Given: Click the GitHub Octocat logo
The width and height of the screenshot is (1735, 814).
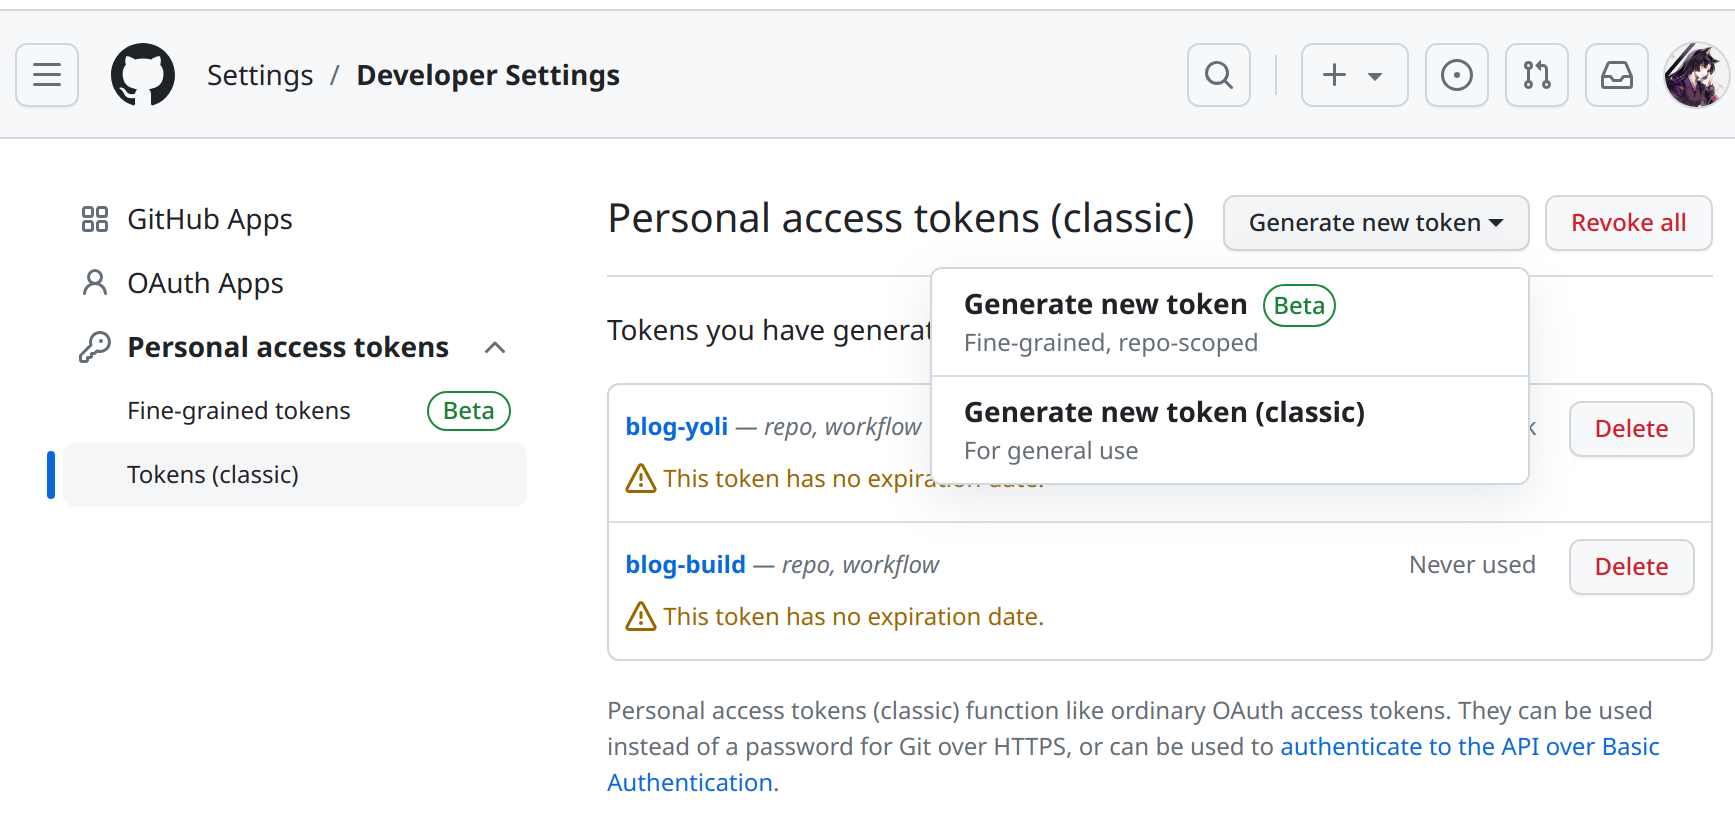Looking at the screenshot, I should [143, 75].
